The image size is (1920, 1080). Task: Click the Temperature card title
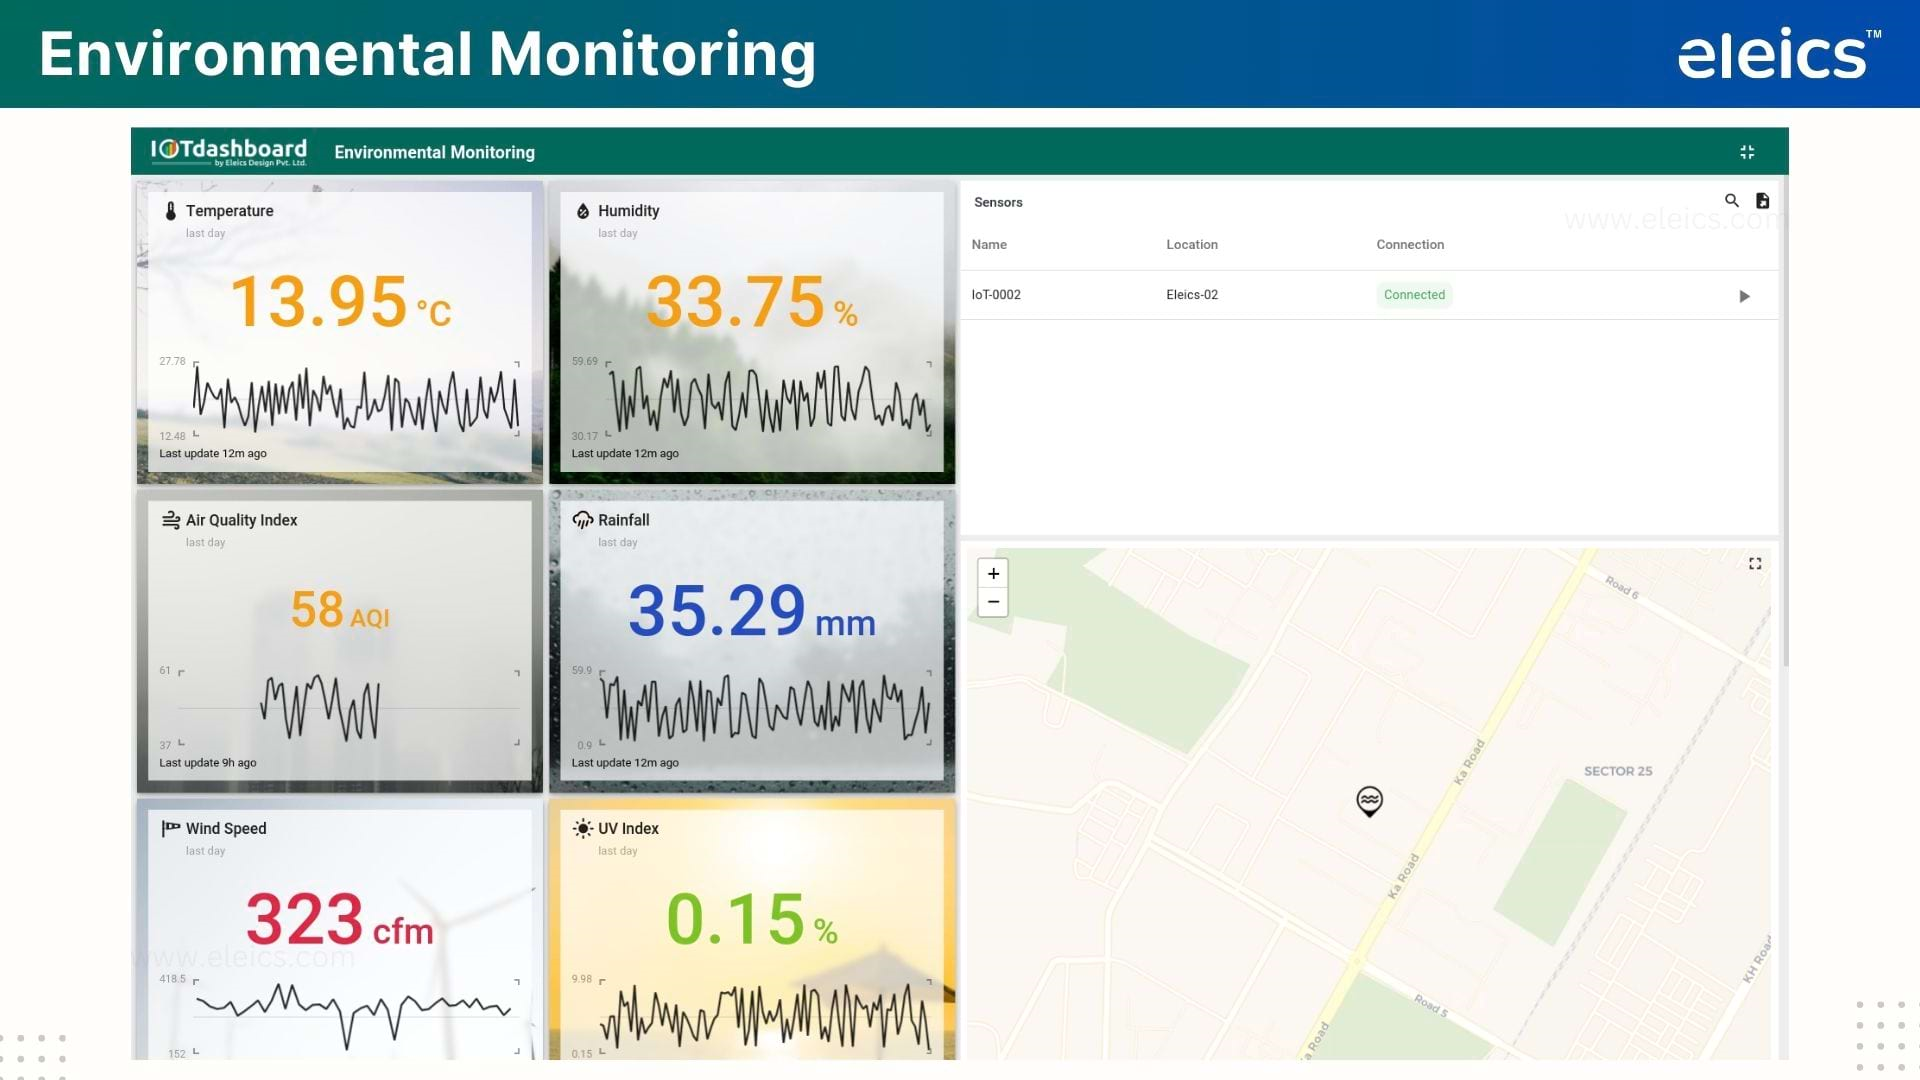[x=229, y=211]
